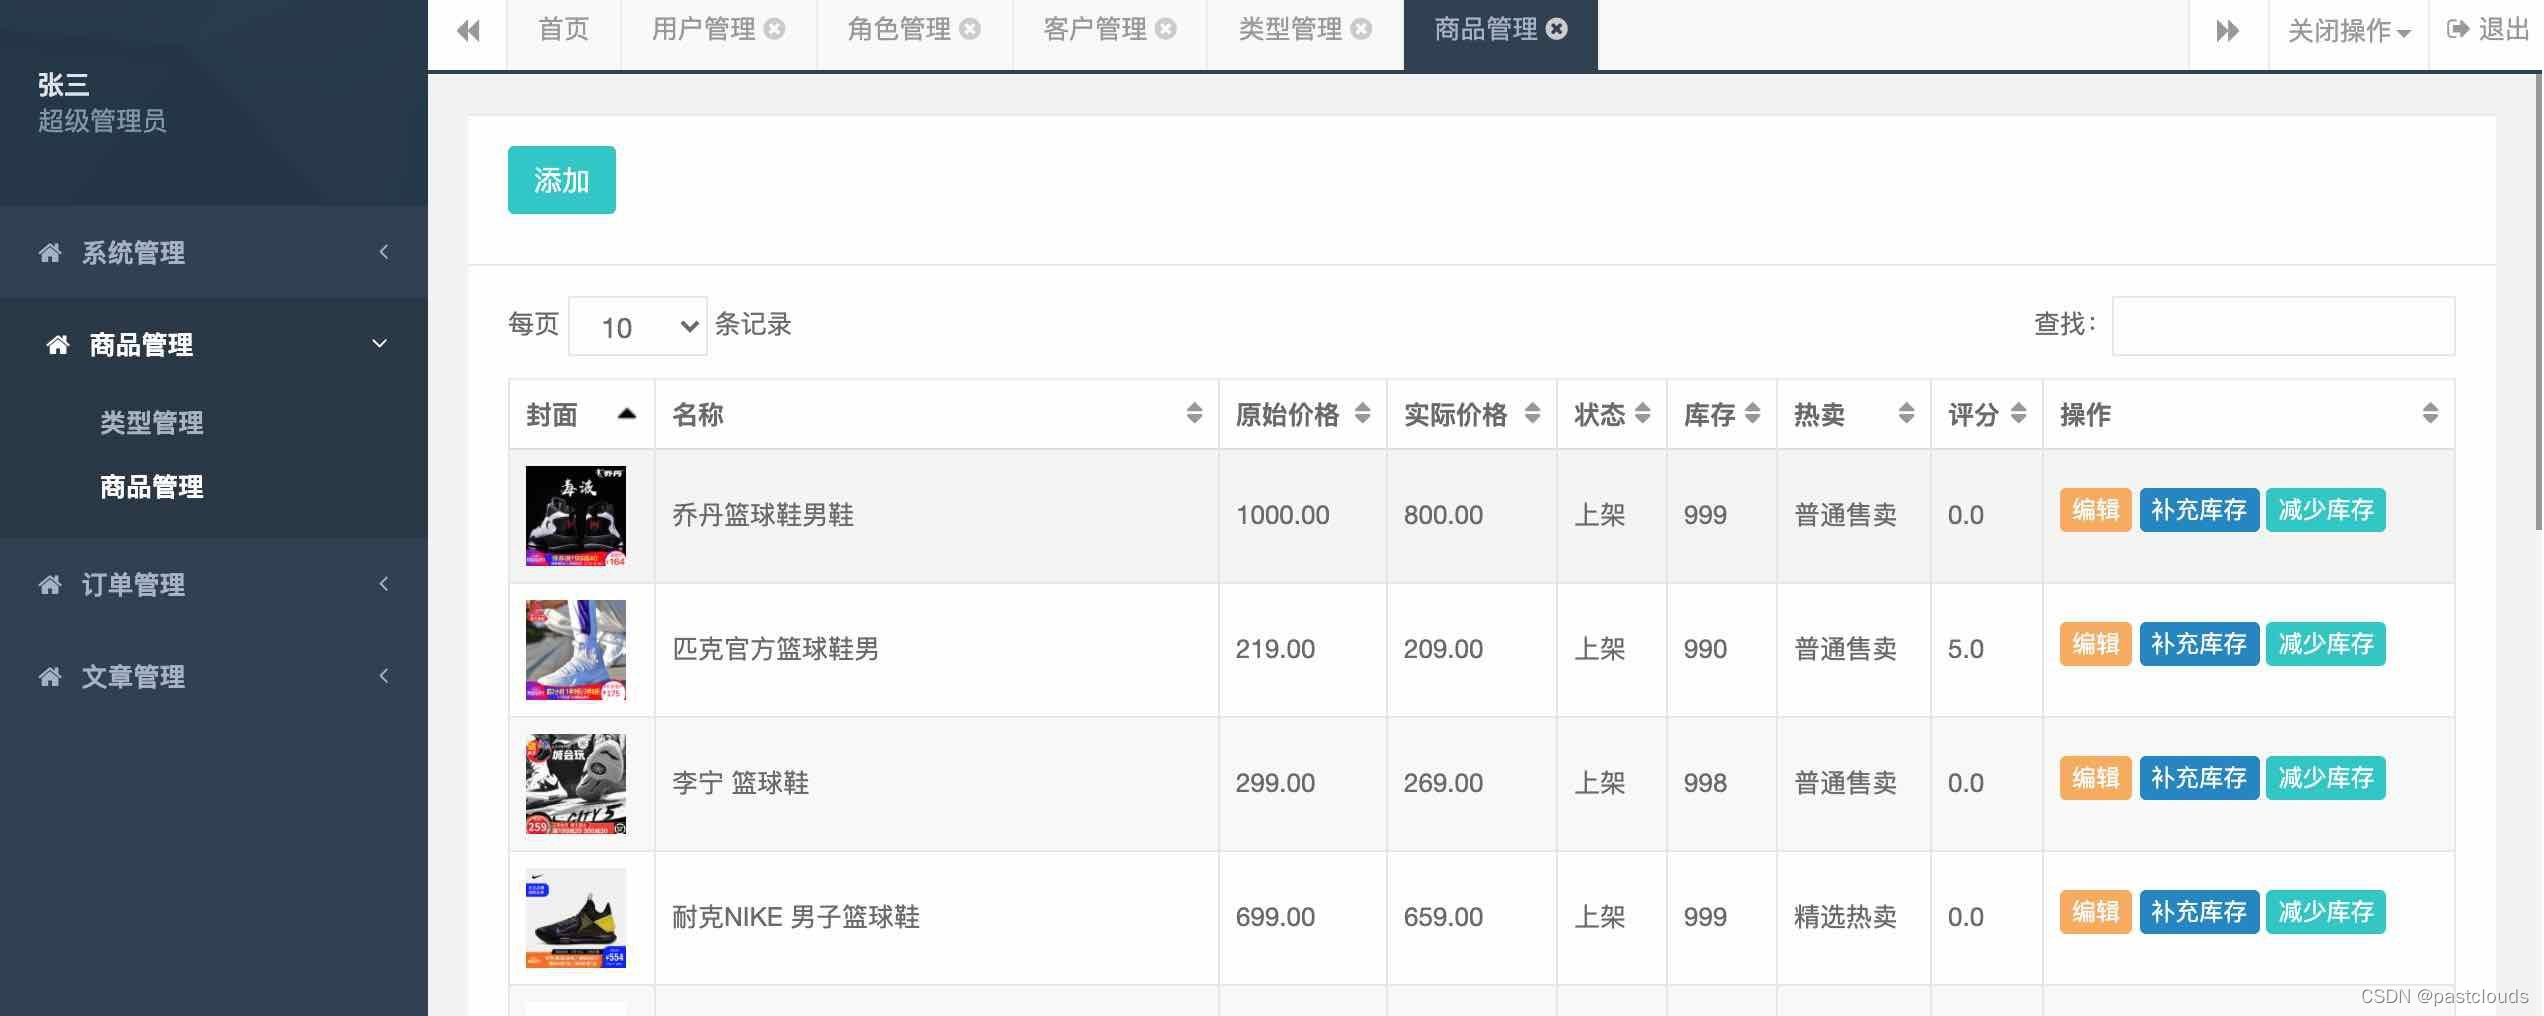The height and width of the screenshot is (1016, 2544).
Task: Click the 耐克NIKE 男子篮球鞋 cover thumbnail
Action: pyautogui.click(x=576, y=918)
